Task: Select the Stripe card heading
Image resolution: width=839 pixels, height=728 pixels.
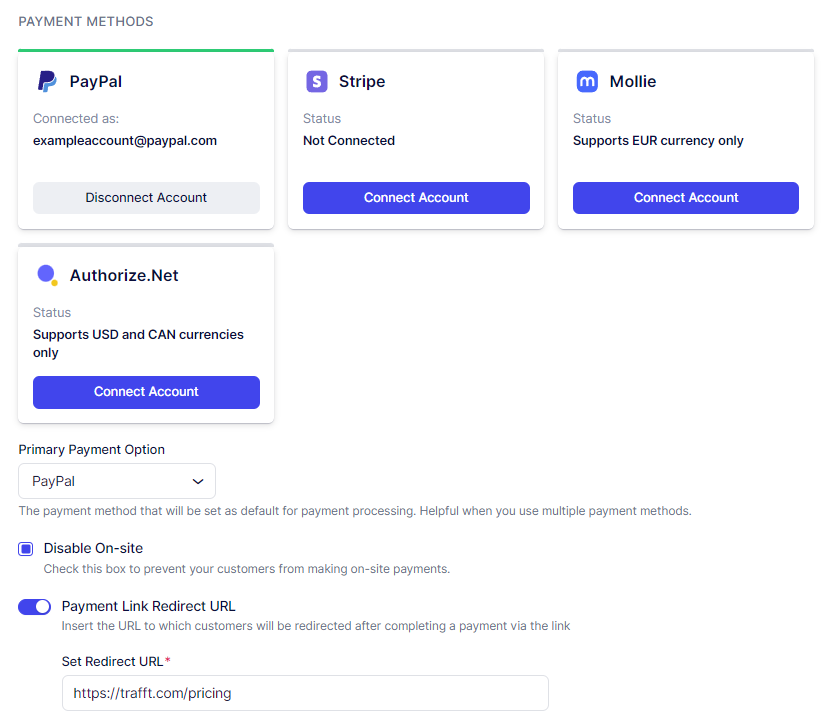Action: click(x=362, y=82)
